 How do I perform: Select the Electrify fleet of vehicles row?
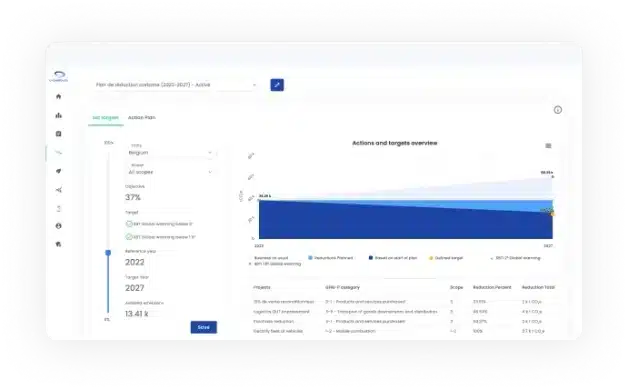404,331
